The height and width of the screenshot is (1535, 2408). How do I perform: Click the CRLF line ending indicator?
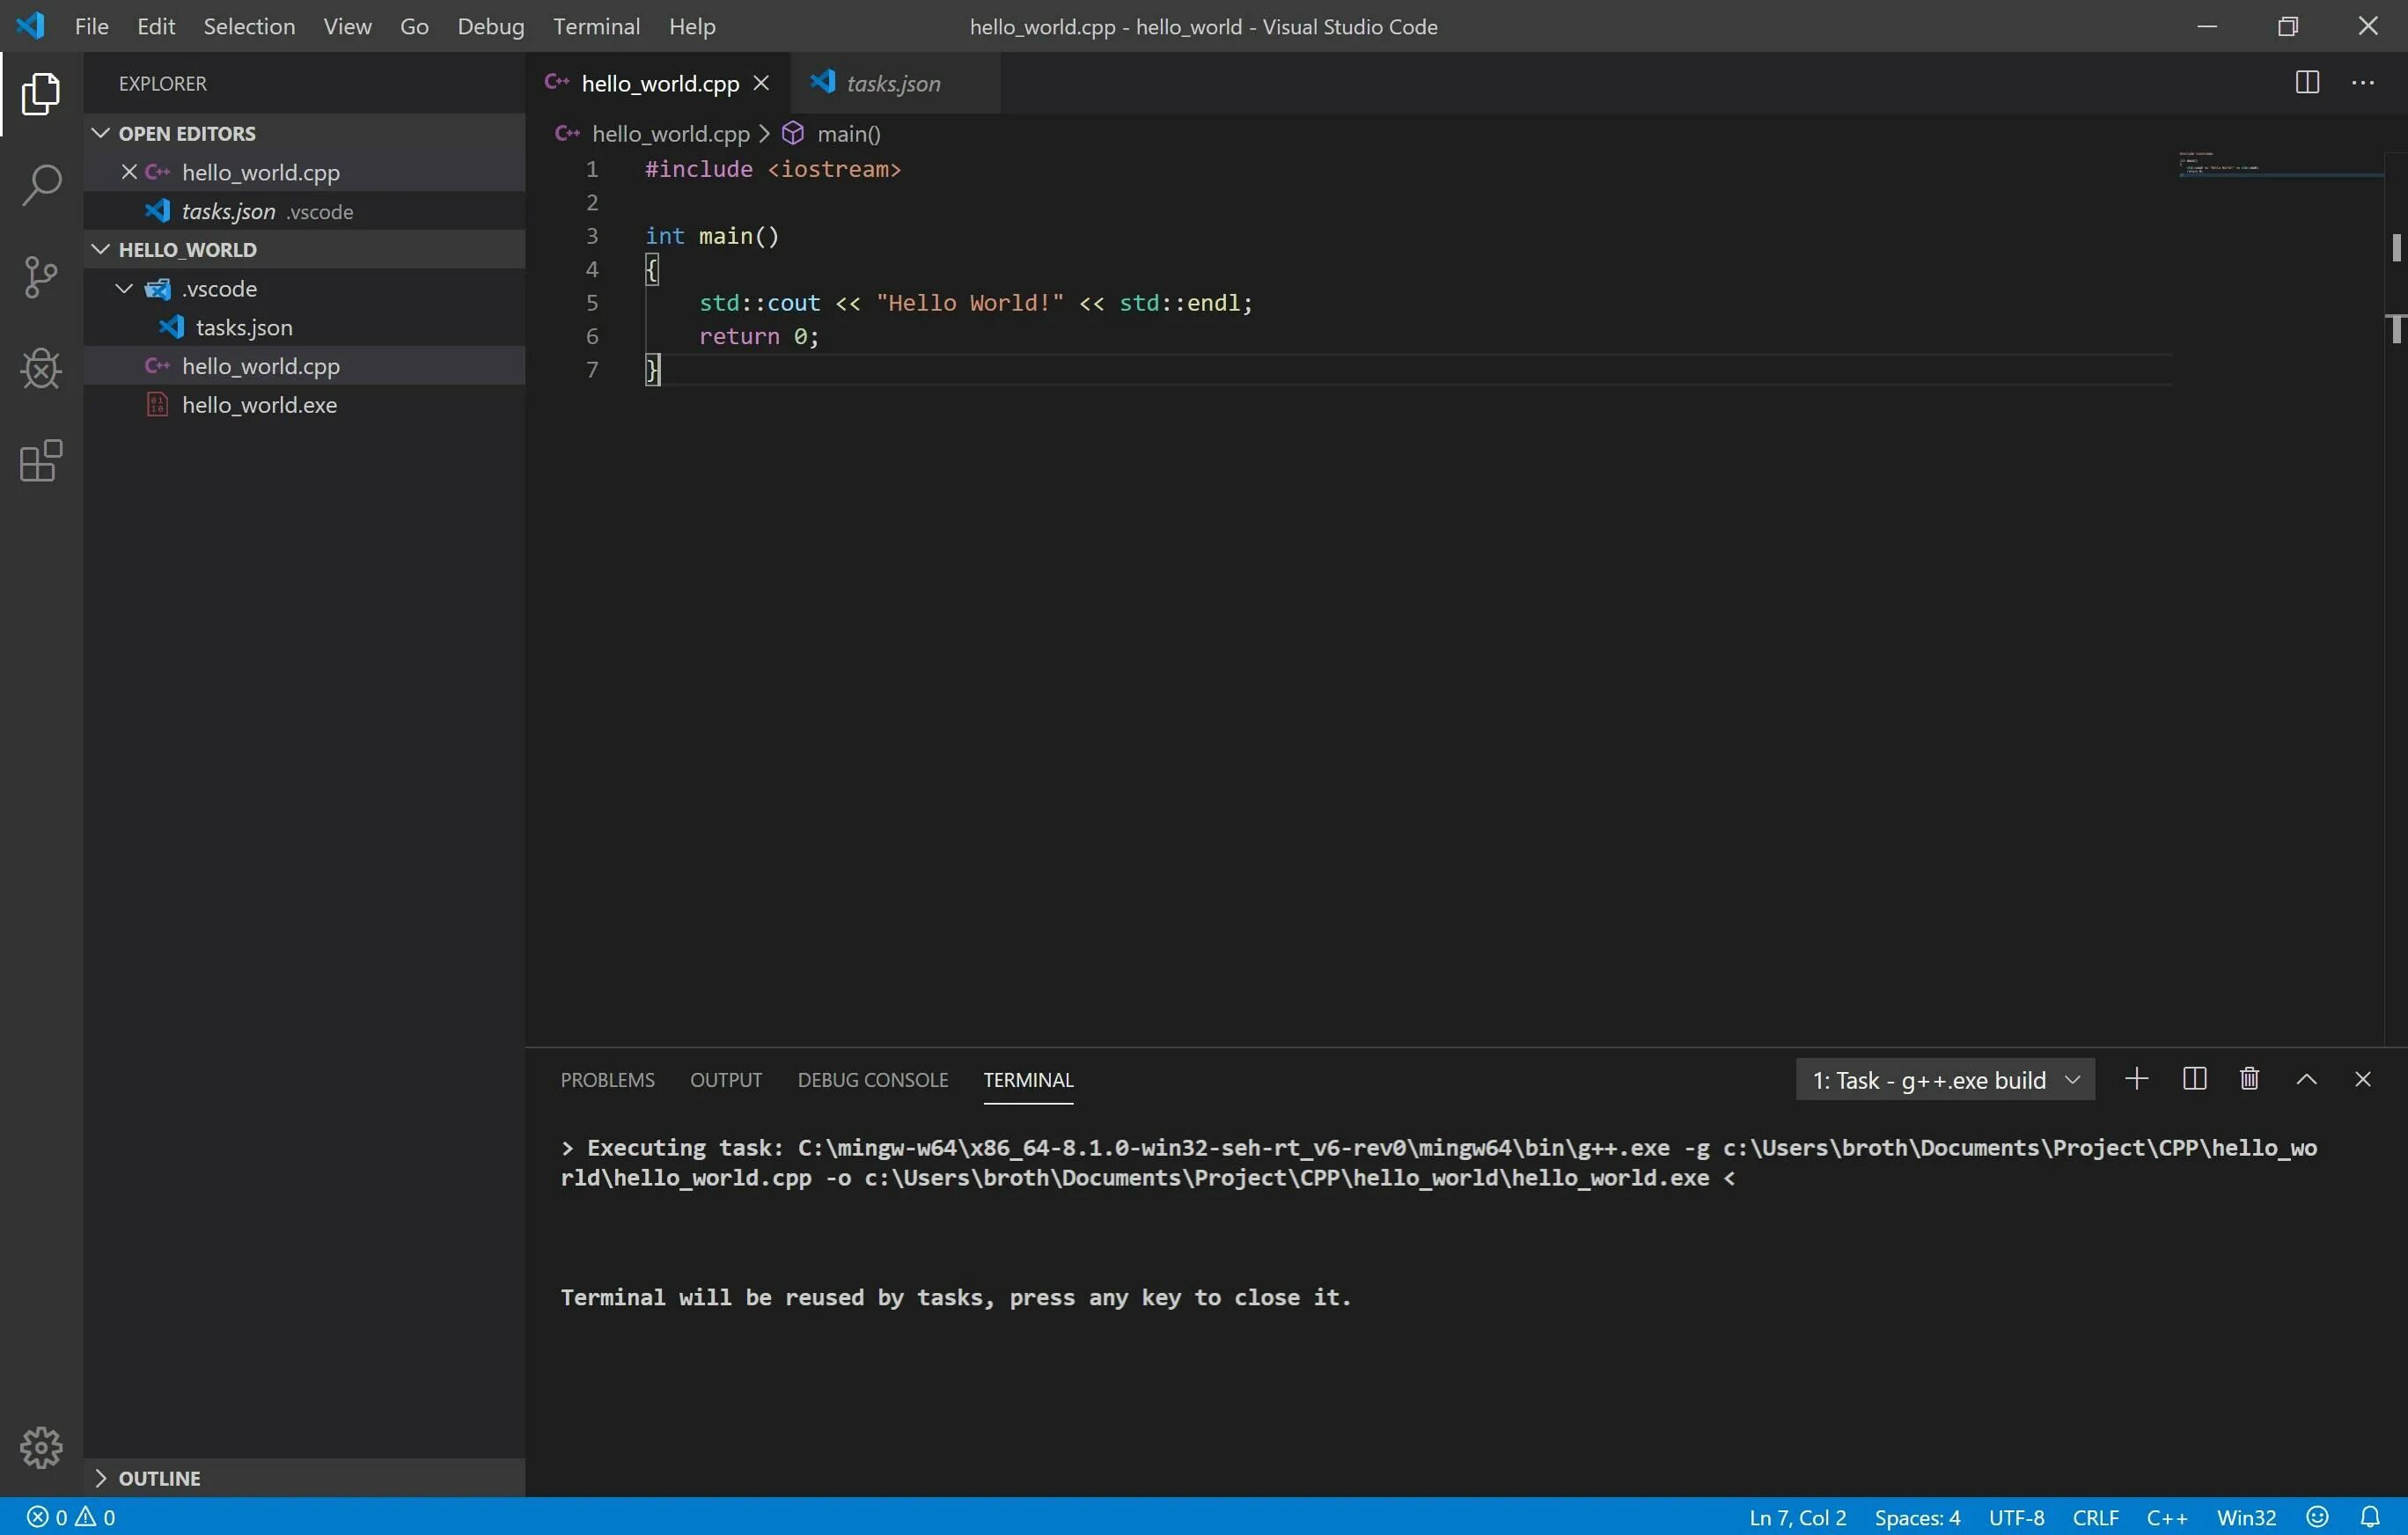tap(2095, 1517)
